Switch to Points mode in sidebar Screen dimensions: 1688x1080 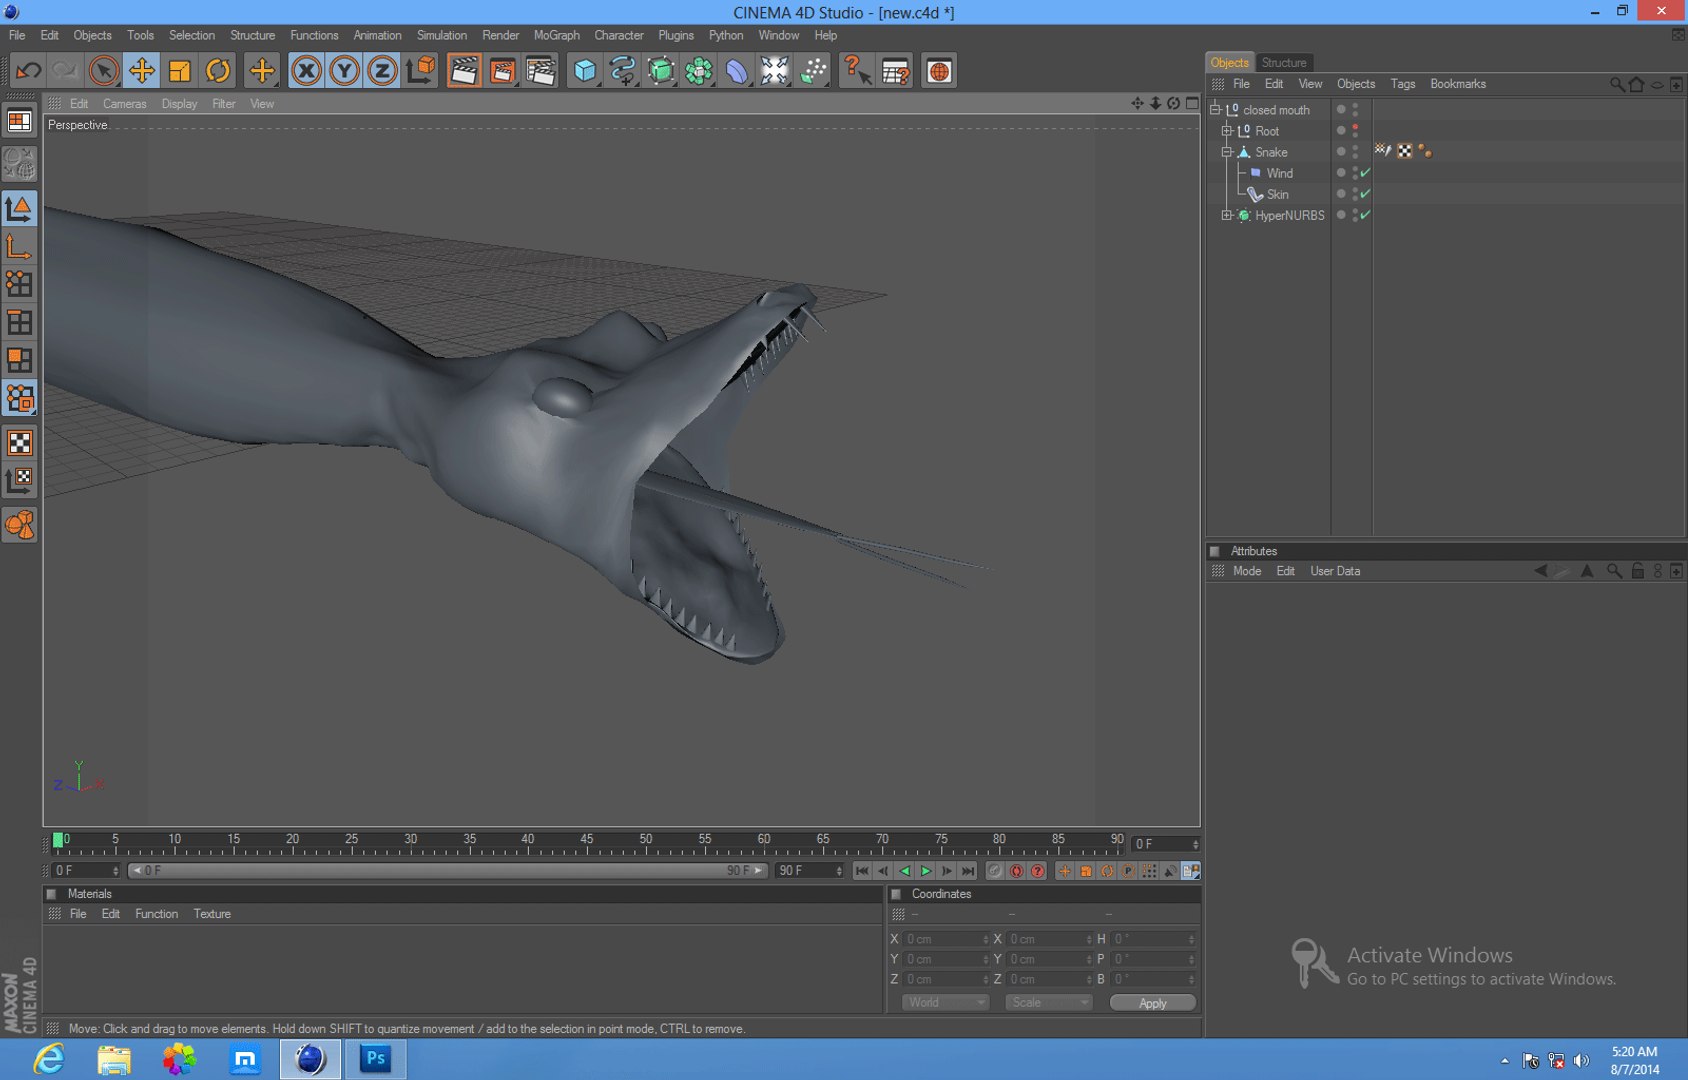tap(20, 284)
